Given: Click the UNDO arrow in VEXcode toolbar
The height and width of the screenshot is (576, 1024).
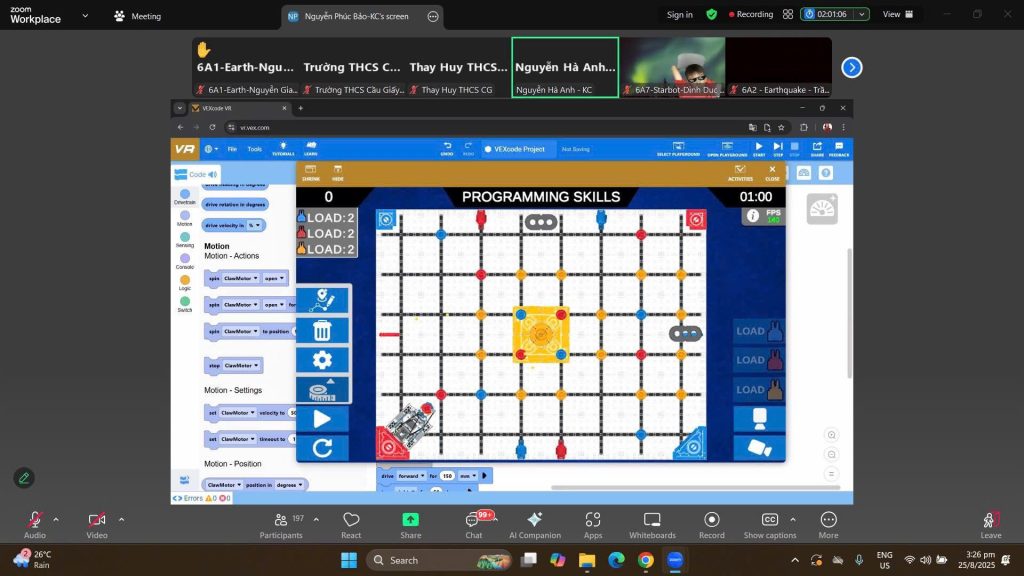Looking at the screenshot, I should click(447, 148).
